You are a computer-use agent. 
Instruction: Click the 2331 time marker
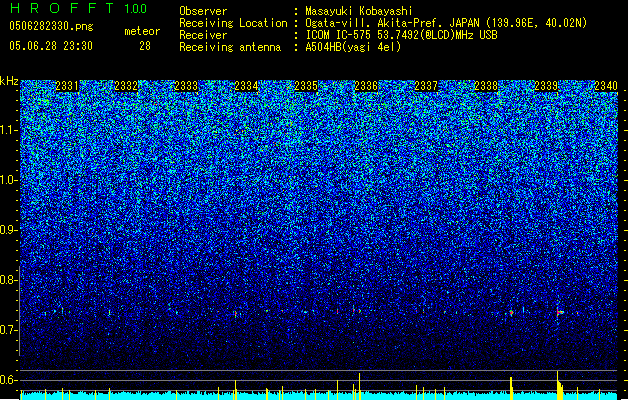click(x=67, y=86)
